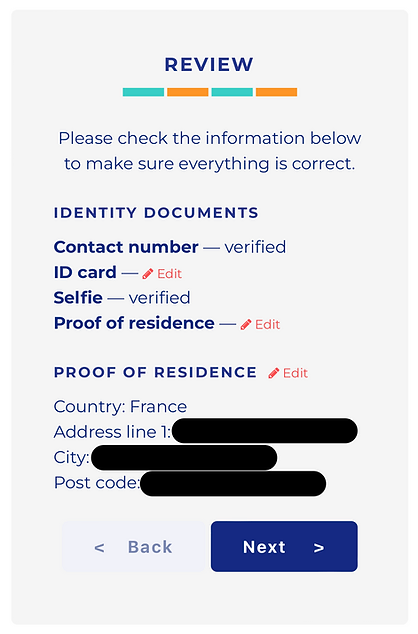Image resolution: width=418 pixels, height=634 pixels.
Task: Click the Contact number verified row
Action: pyautogui.click(x=170, y=247)
